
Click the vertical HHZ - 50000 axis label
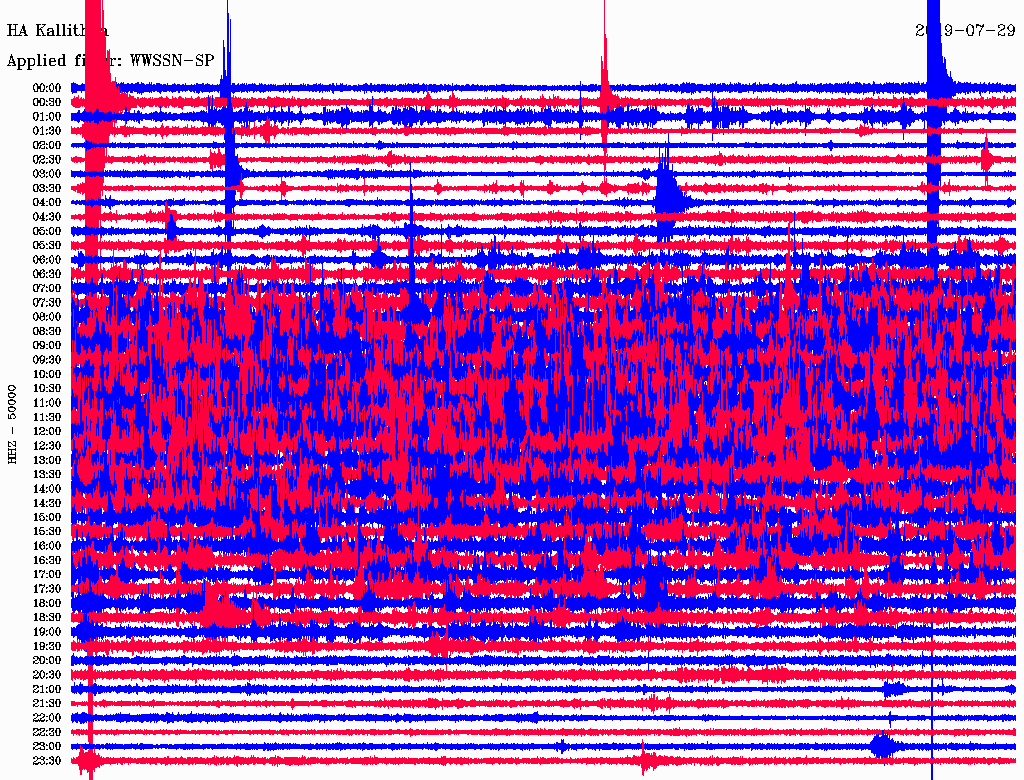(13, 423)
